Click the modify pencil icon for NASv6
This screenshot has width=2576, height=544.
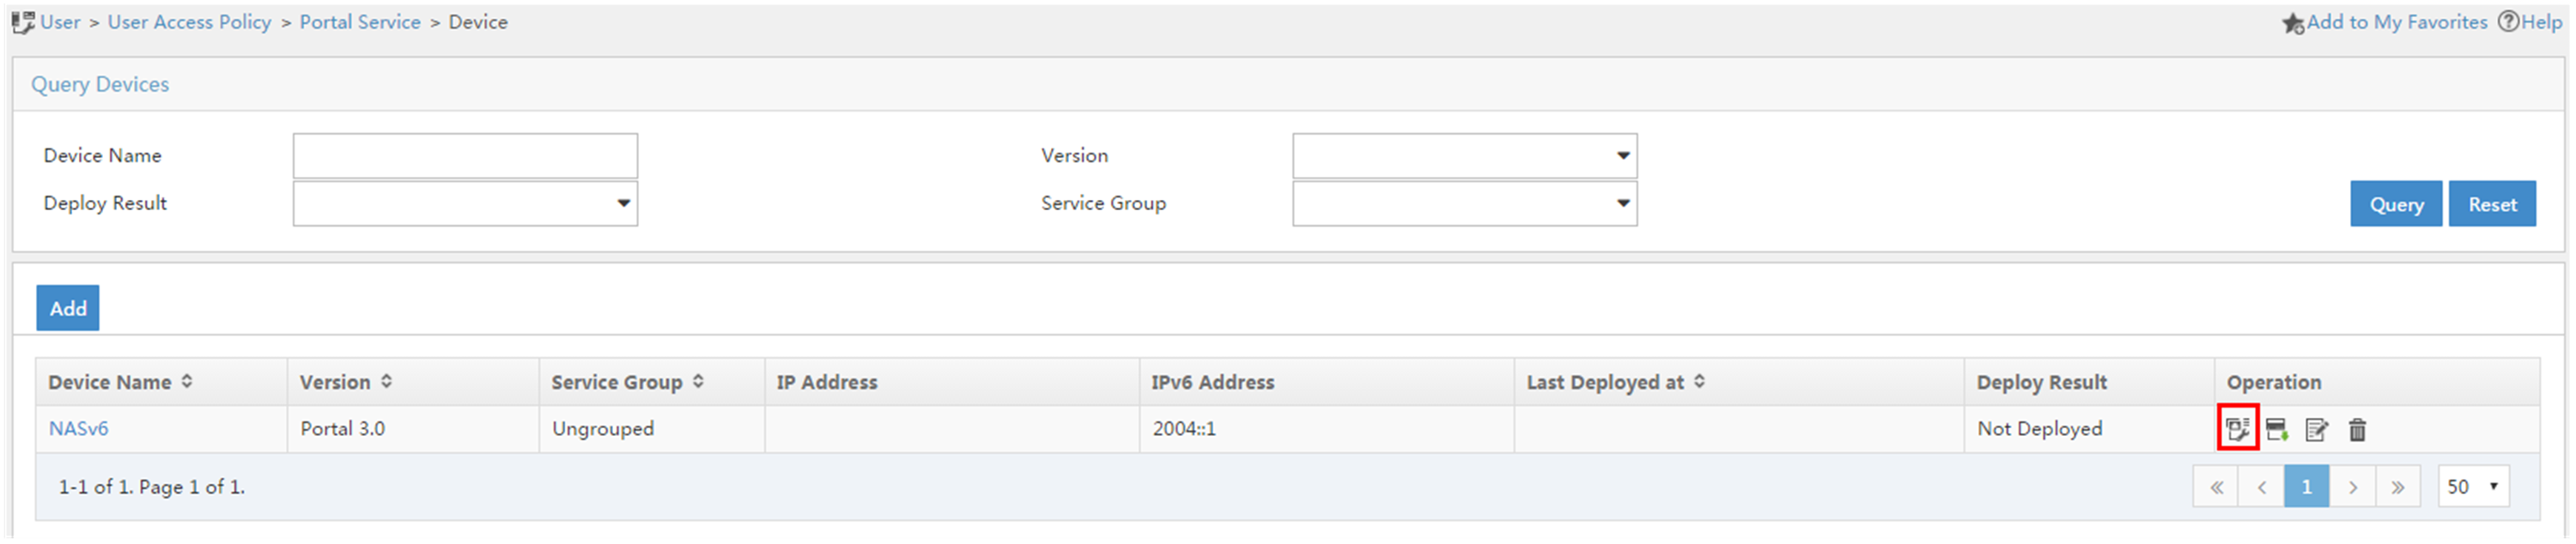click(2317, 430)
